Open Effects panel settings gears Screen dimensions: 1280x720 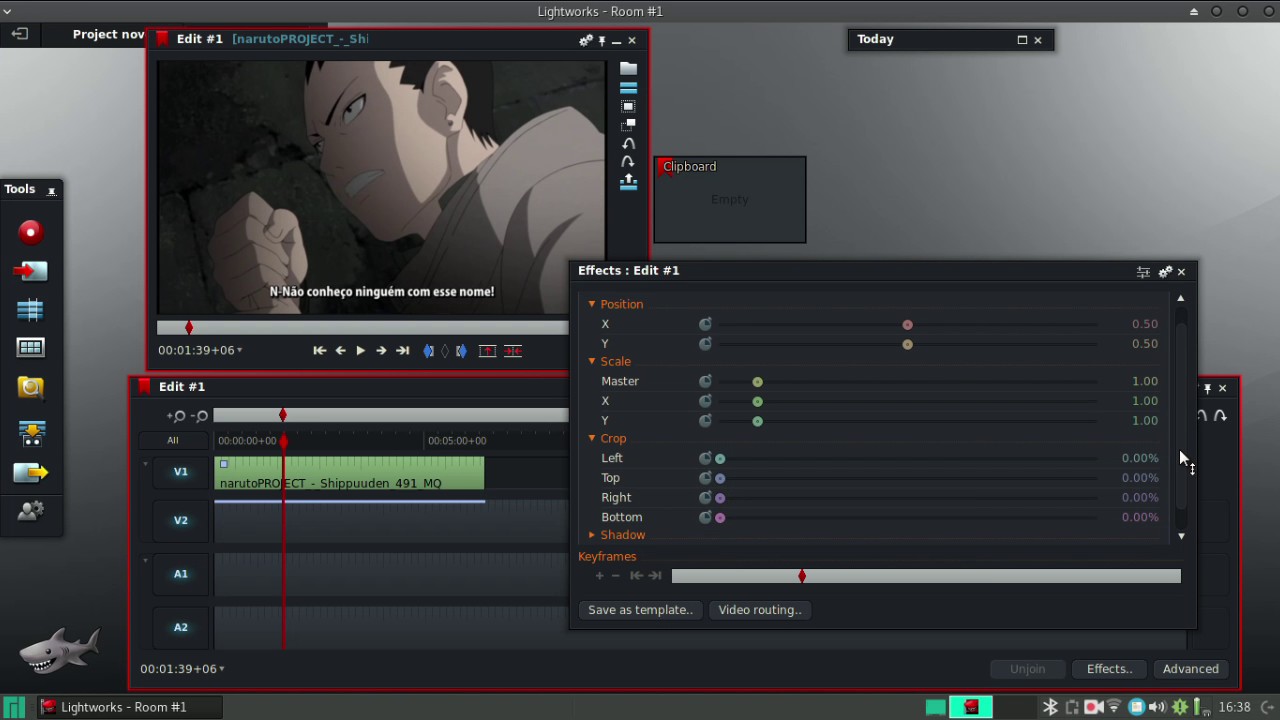click(1165, 272)
